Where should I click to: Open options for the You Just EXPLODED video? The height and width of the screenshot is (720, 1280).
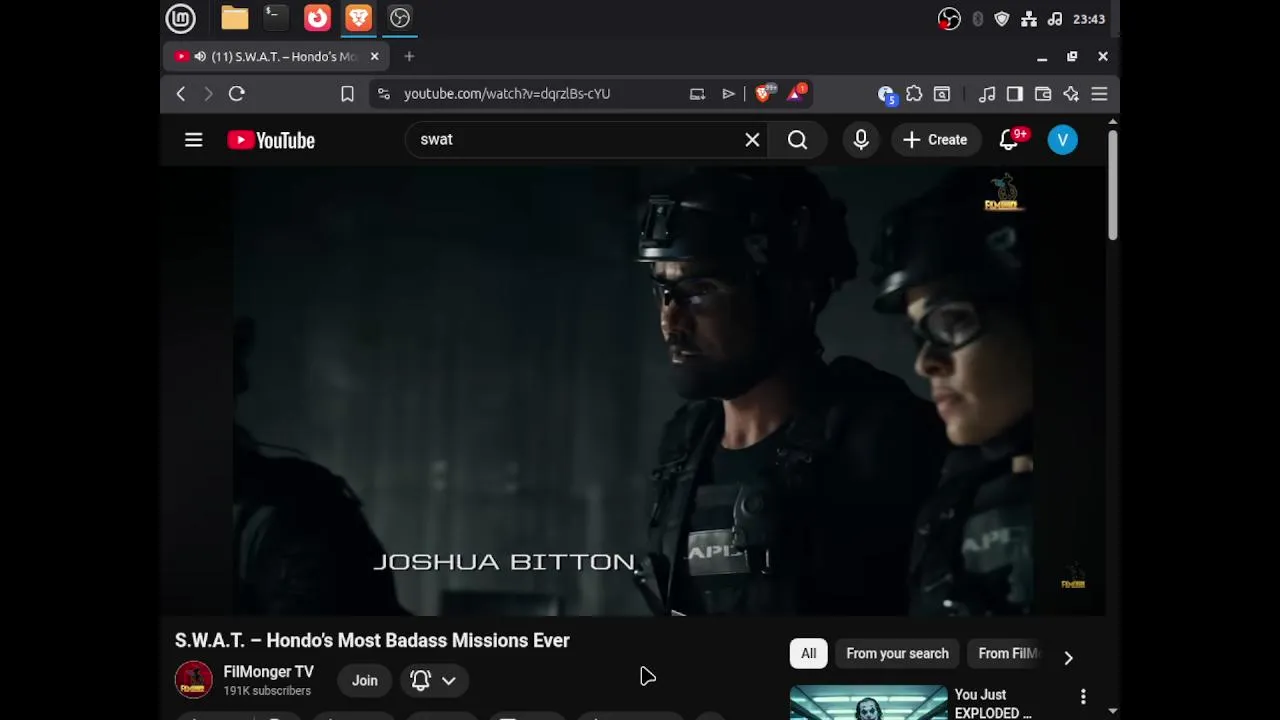[1083, 696]
